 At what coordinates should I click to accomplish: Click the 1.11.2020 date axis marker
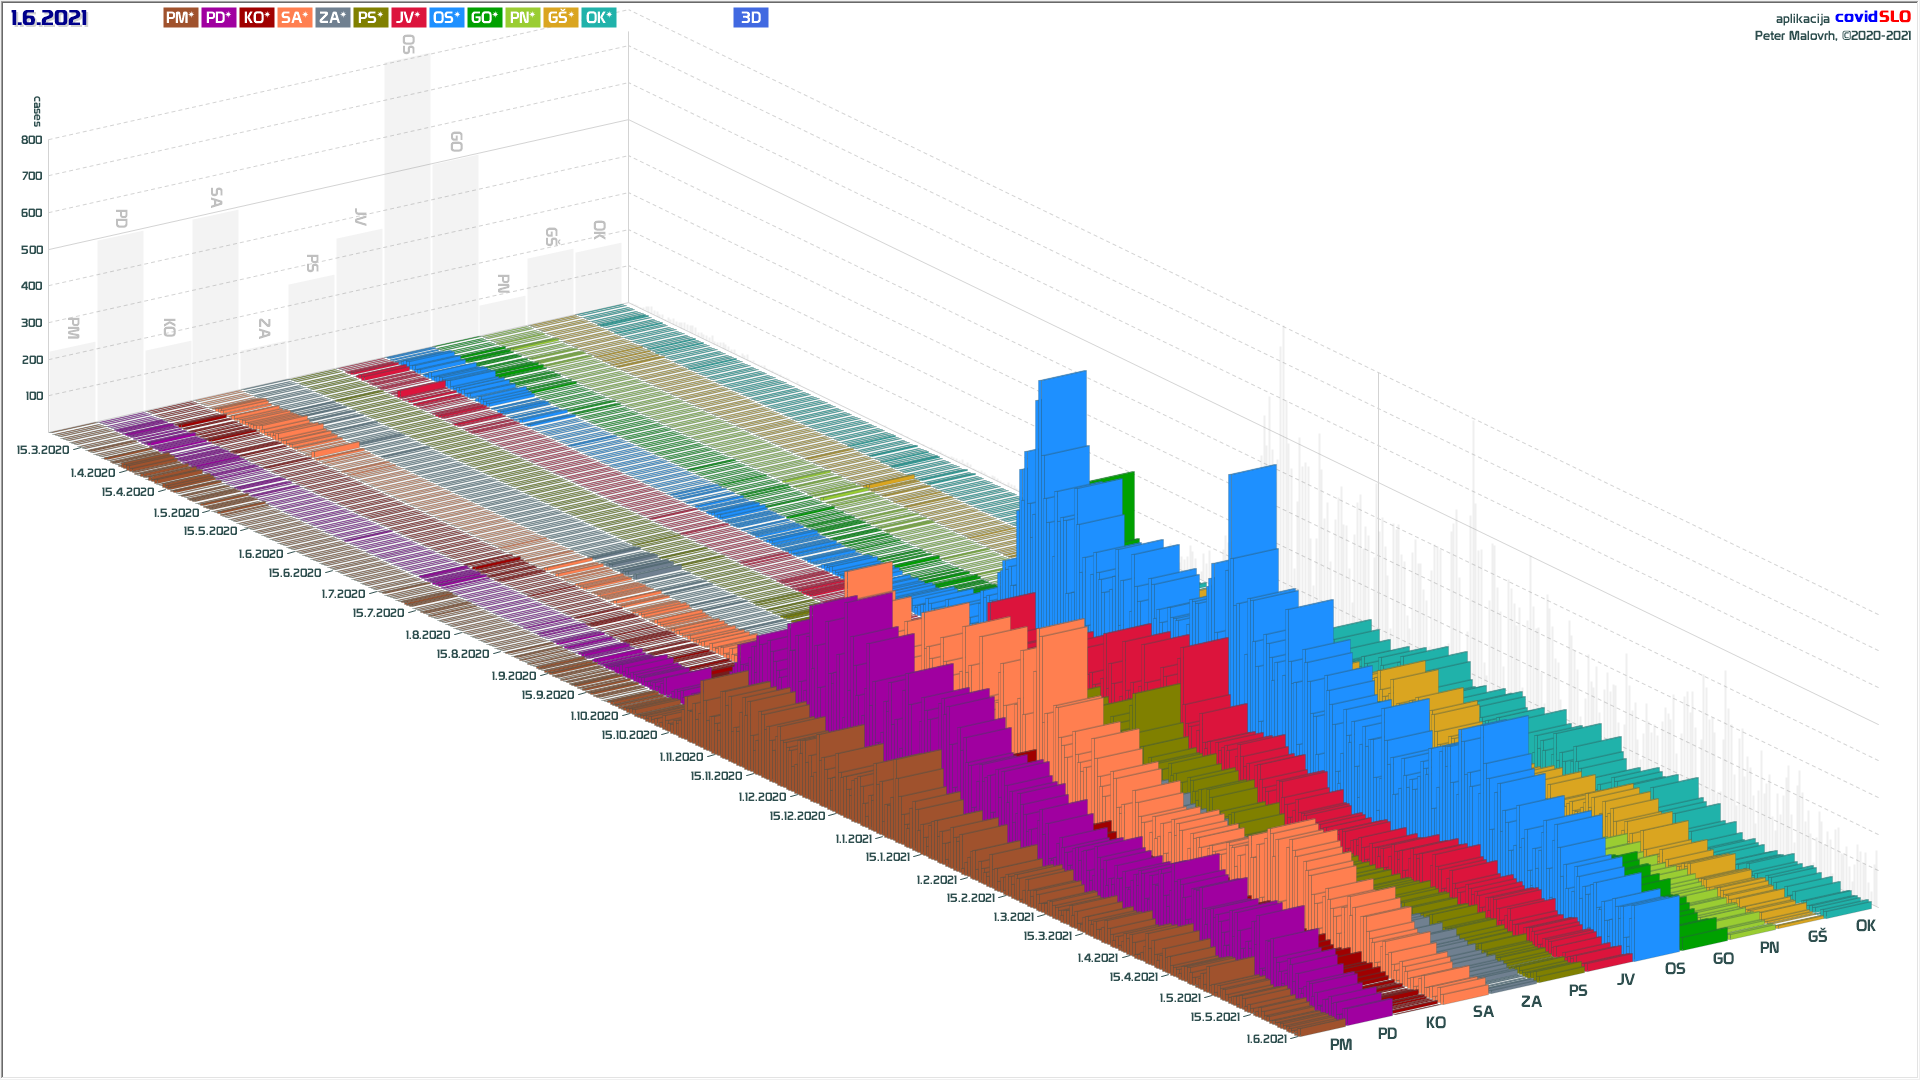pos(681,757)
